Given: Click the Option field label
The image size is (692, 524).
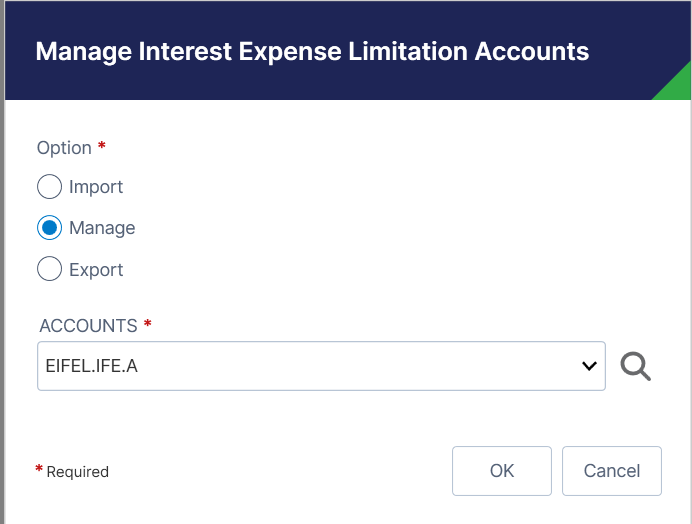Looking at the screenshot, I should [64, 148].
